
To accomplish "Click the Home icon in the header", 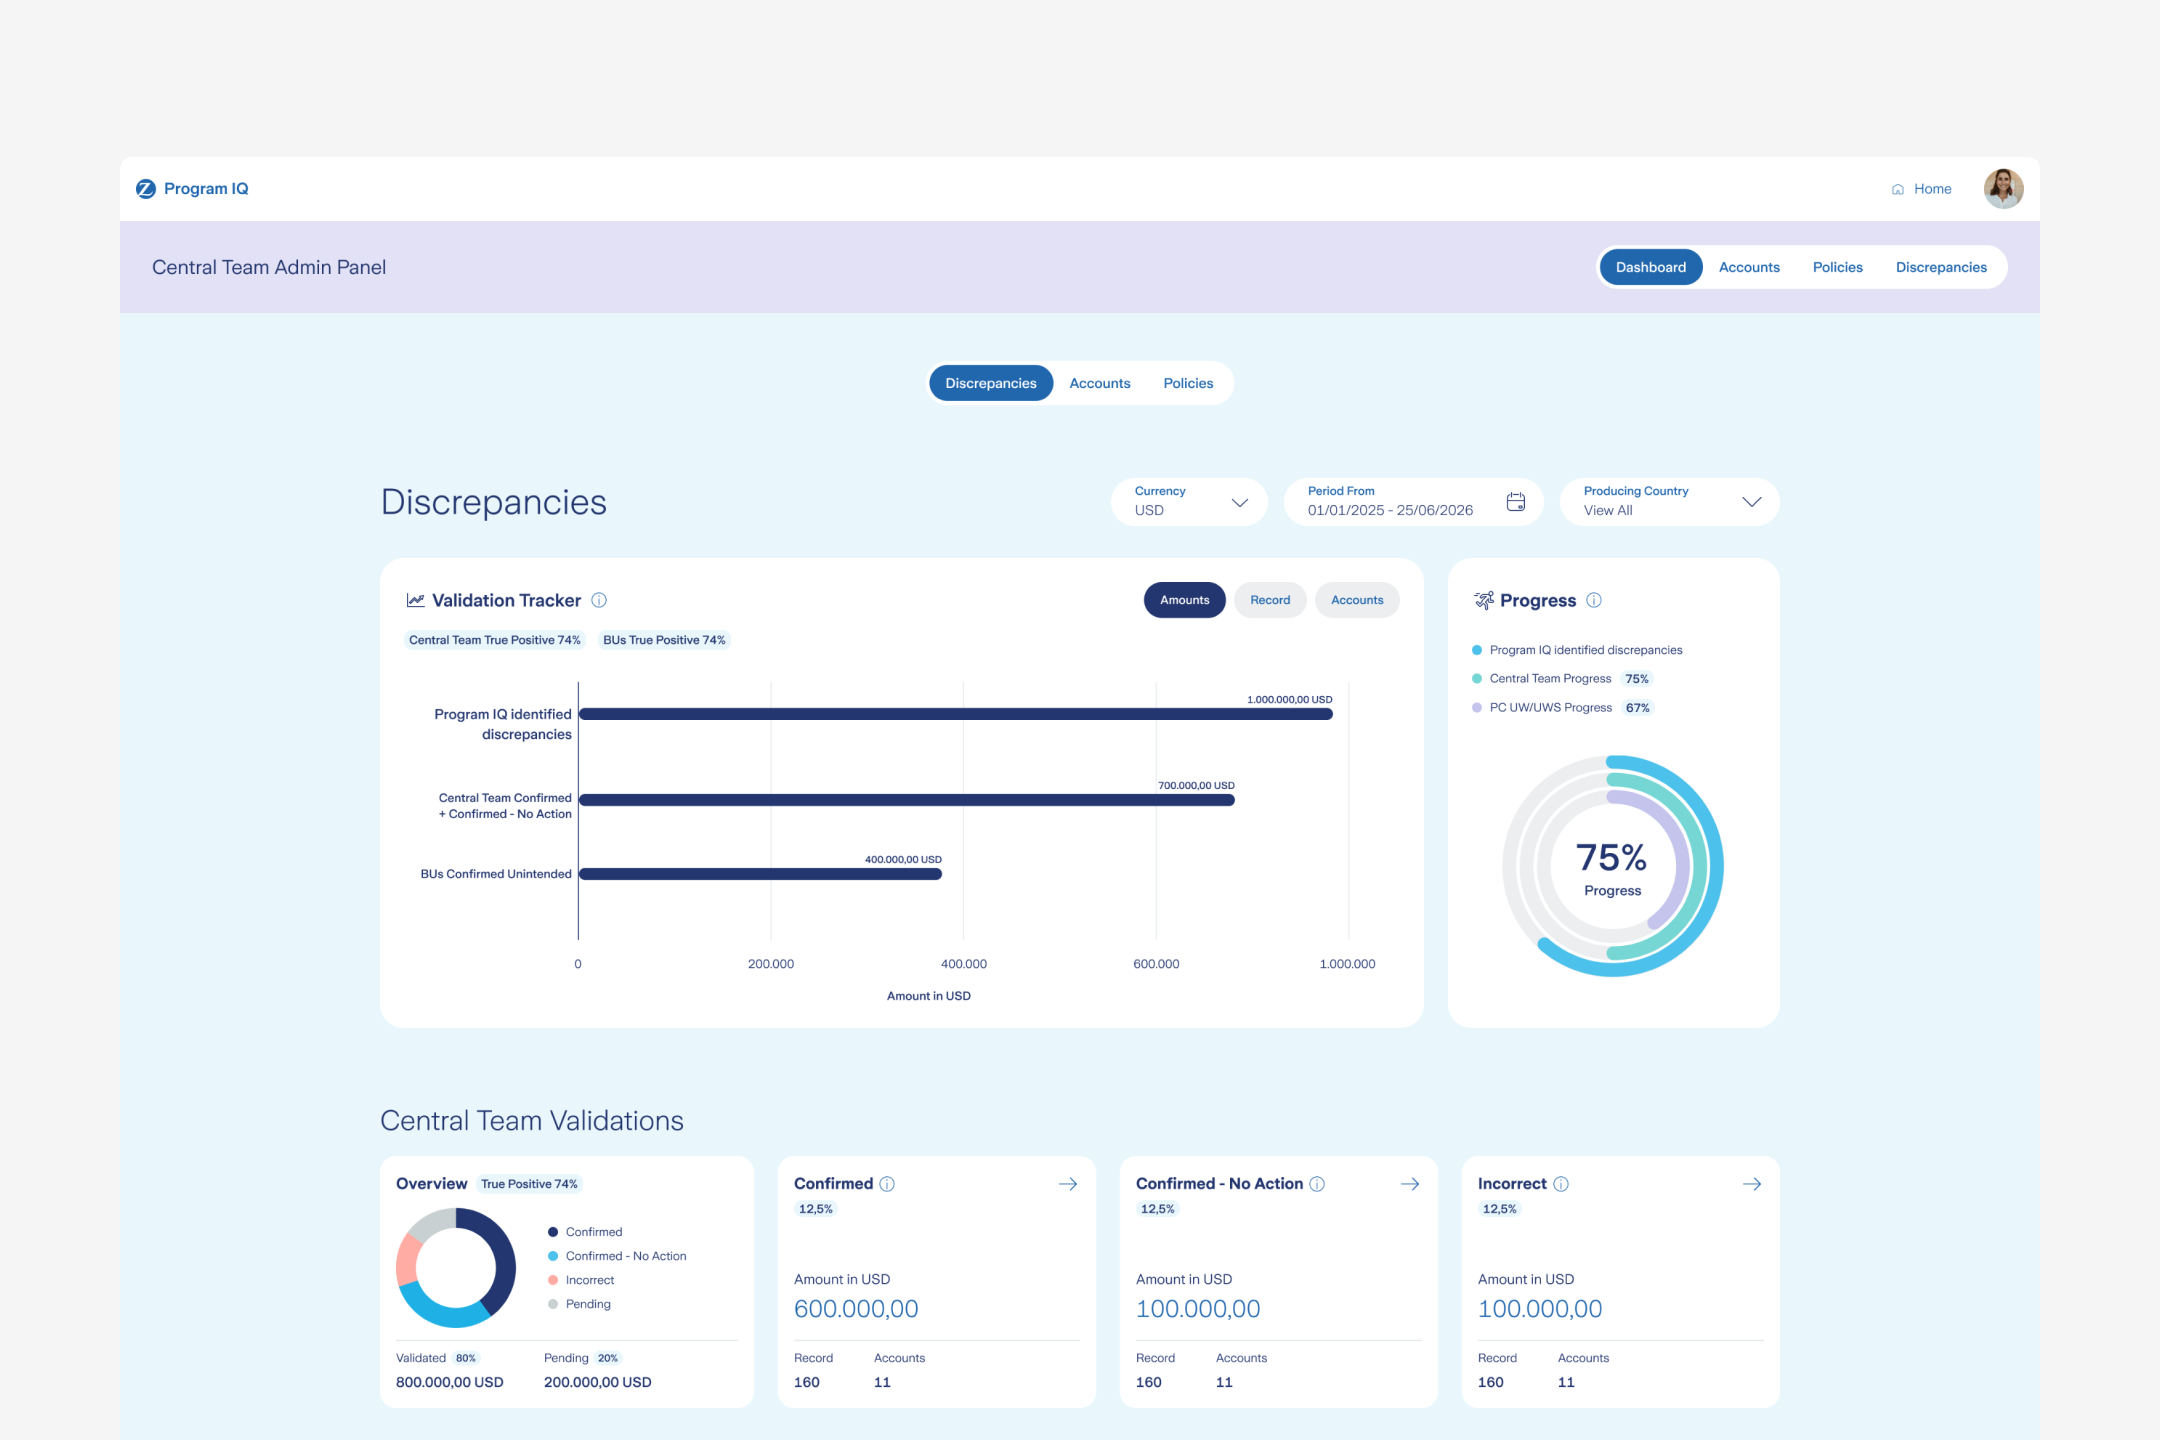I will coord(1897,189).
